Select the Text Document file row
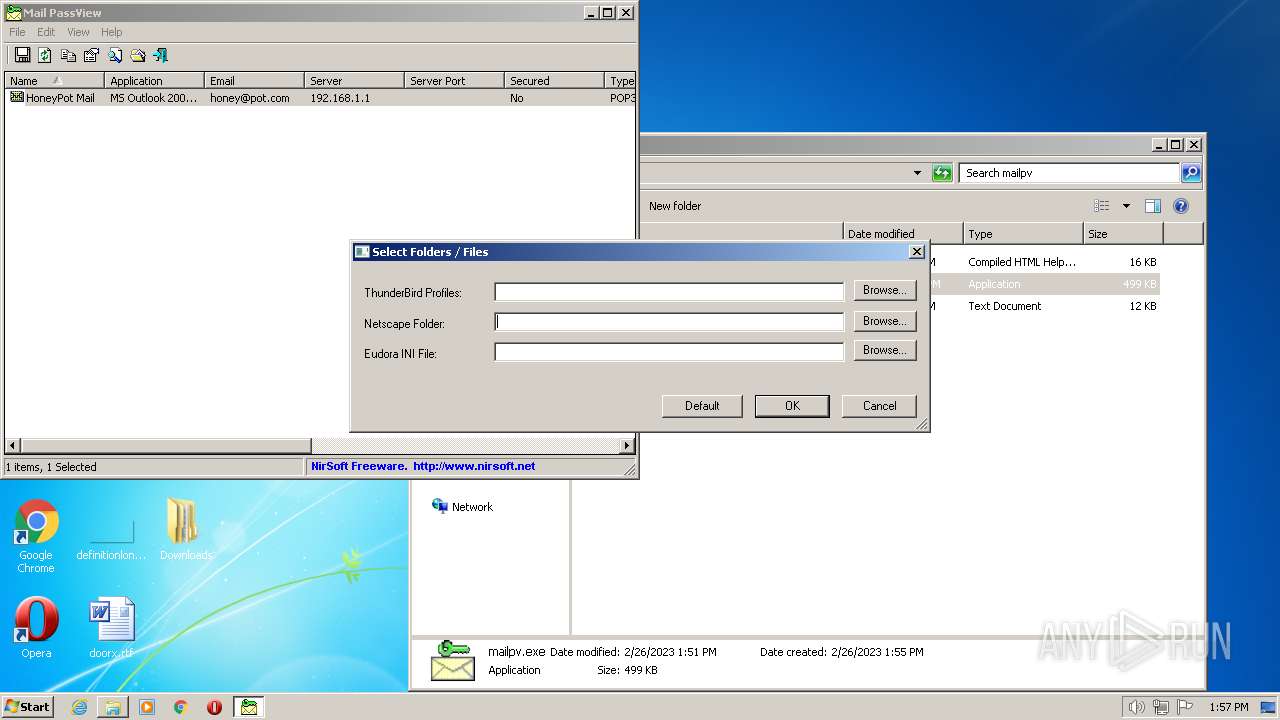The height and width of the screenshot is (720, 1280). tap(1045, 306)
